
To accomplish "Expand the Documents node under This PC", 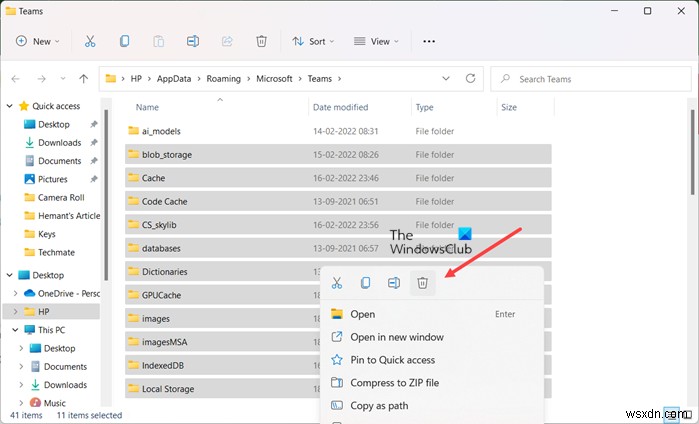I will [x=21, y=366].
